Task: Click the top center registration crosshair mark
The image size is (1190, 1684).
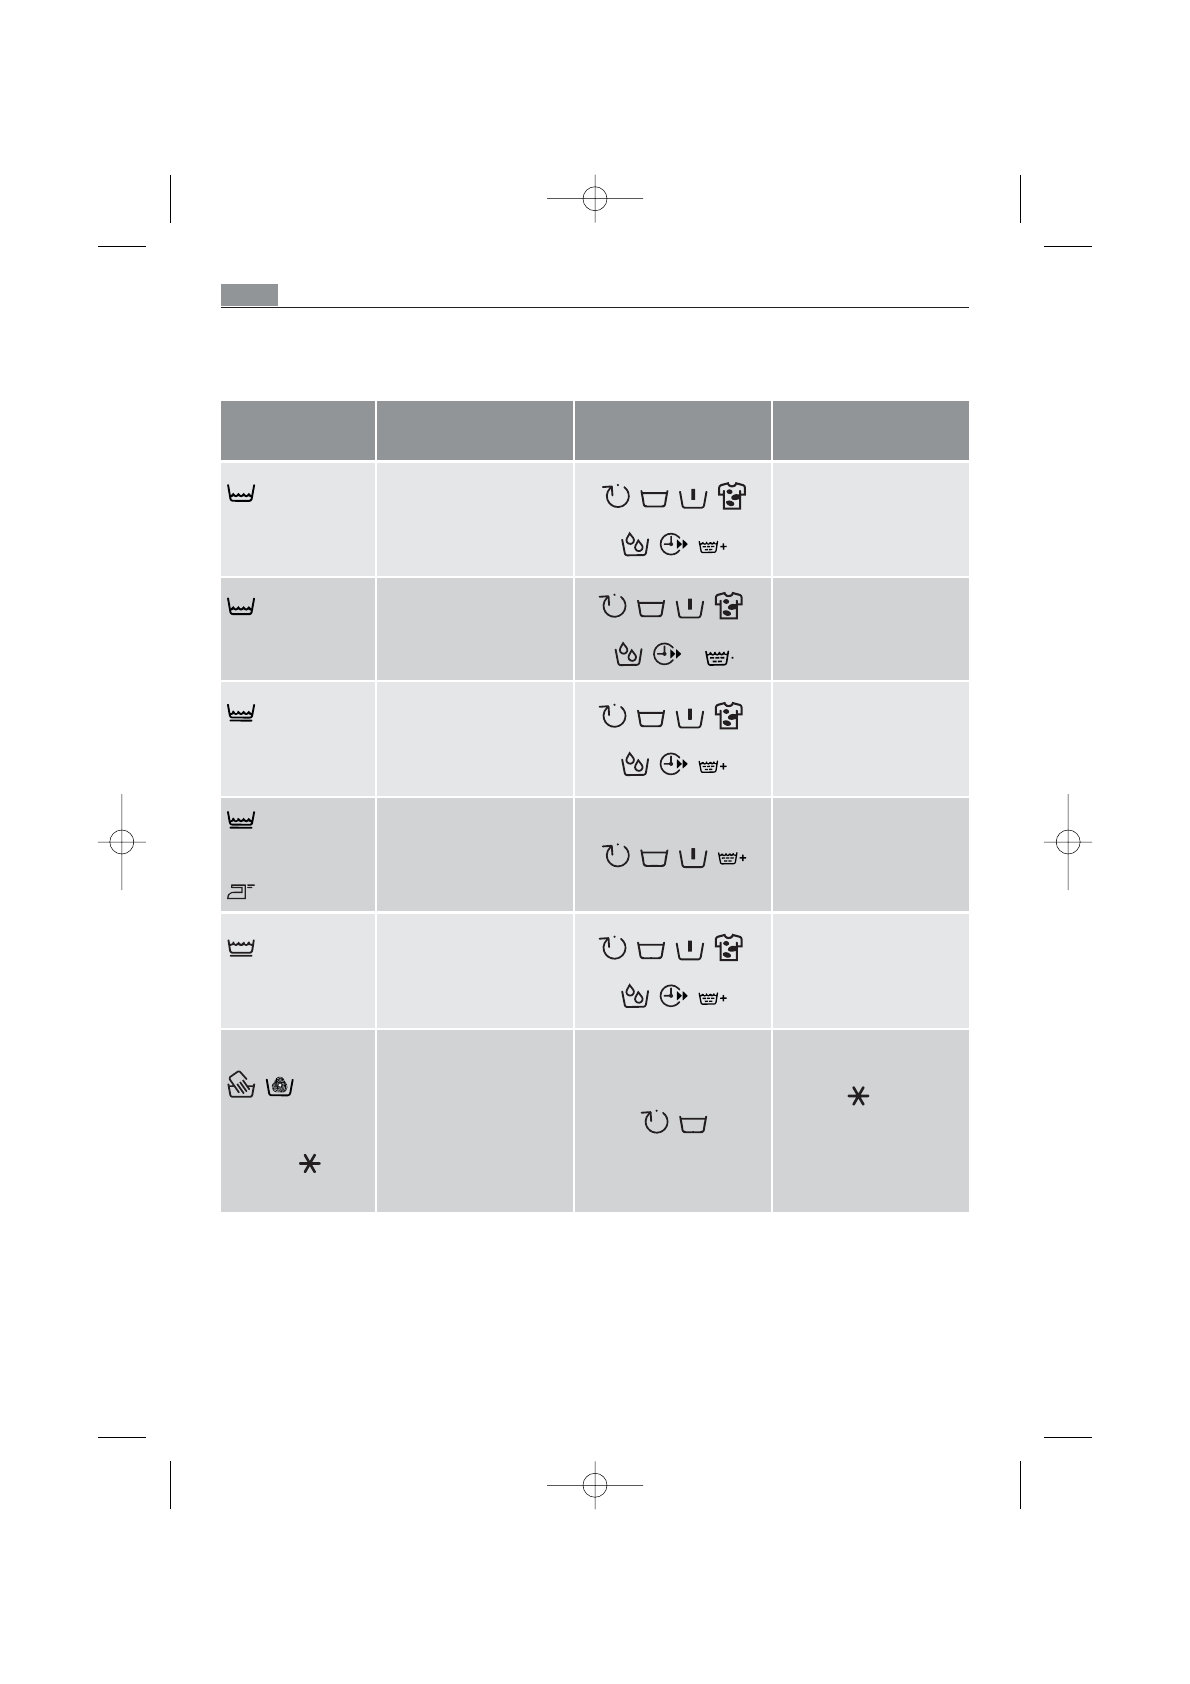Action: [595, 198]
